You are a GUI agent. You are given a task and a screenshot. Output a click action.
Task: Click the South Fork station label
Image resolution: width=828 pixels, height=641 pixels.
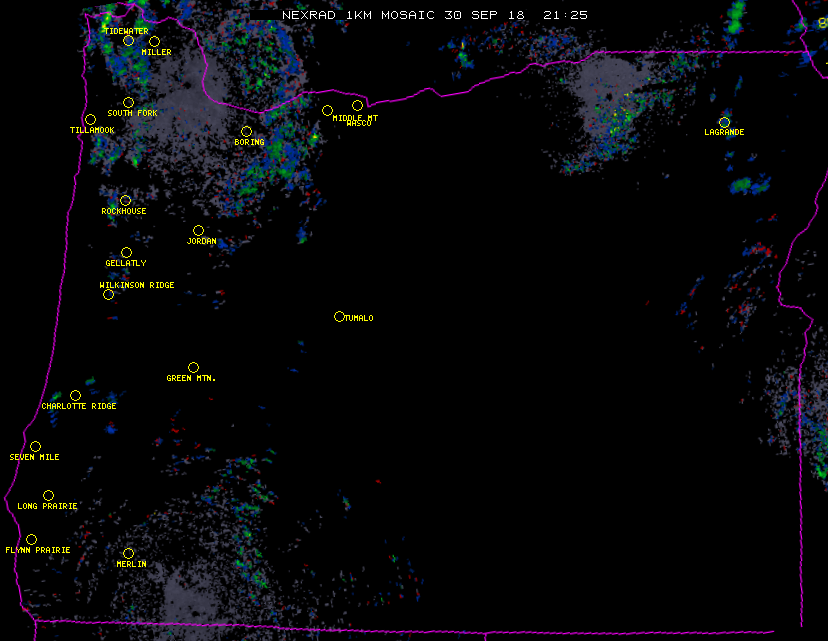(133, 114)
